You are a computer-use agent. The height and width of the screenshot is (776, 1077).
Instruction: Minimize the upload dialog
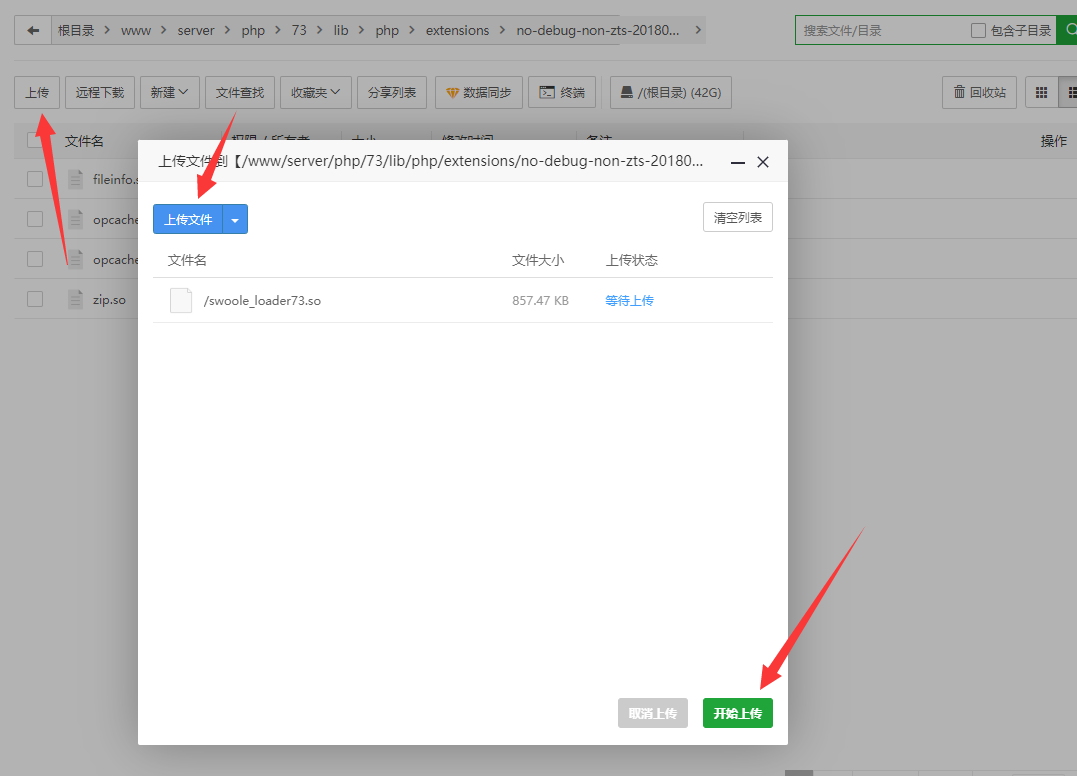[x=738, y=162]
